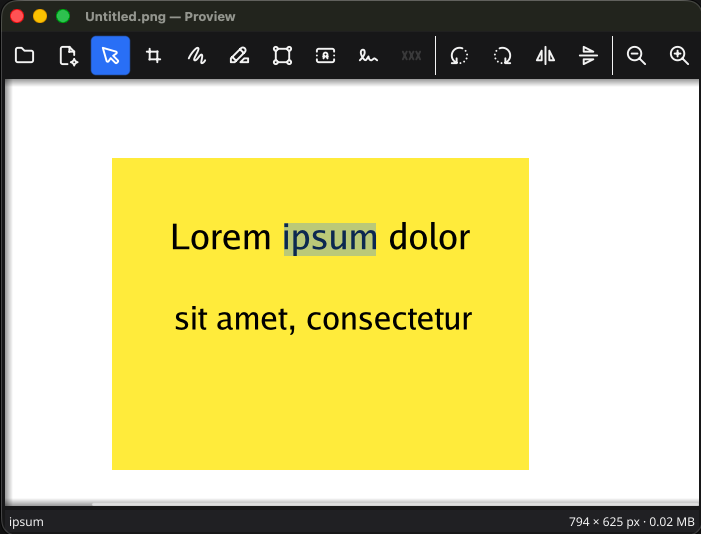Image resolution: width=701 pixels, height=534 pixels.
Task: Click the word Lorem in image
Action: (x=220, y=237)
